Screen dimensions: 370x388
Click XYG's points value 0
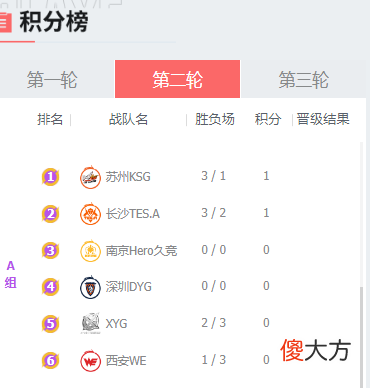click(x=266, y=323)
